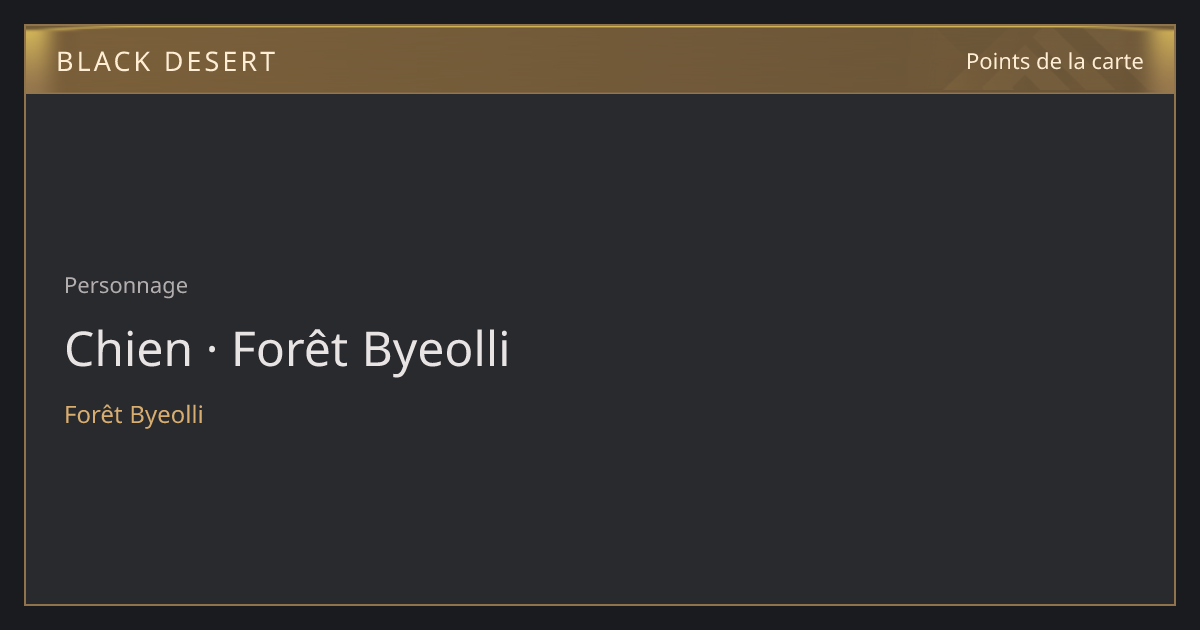Click the word BLACK in the header
The image size is (1200, 630).
[105, 62]
